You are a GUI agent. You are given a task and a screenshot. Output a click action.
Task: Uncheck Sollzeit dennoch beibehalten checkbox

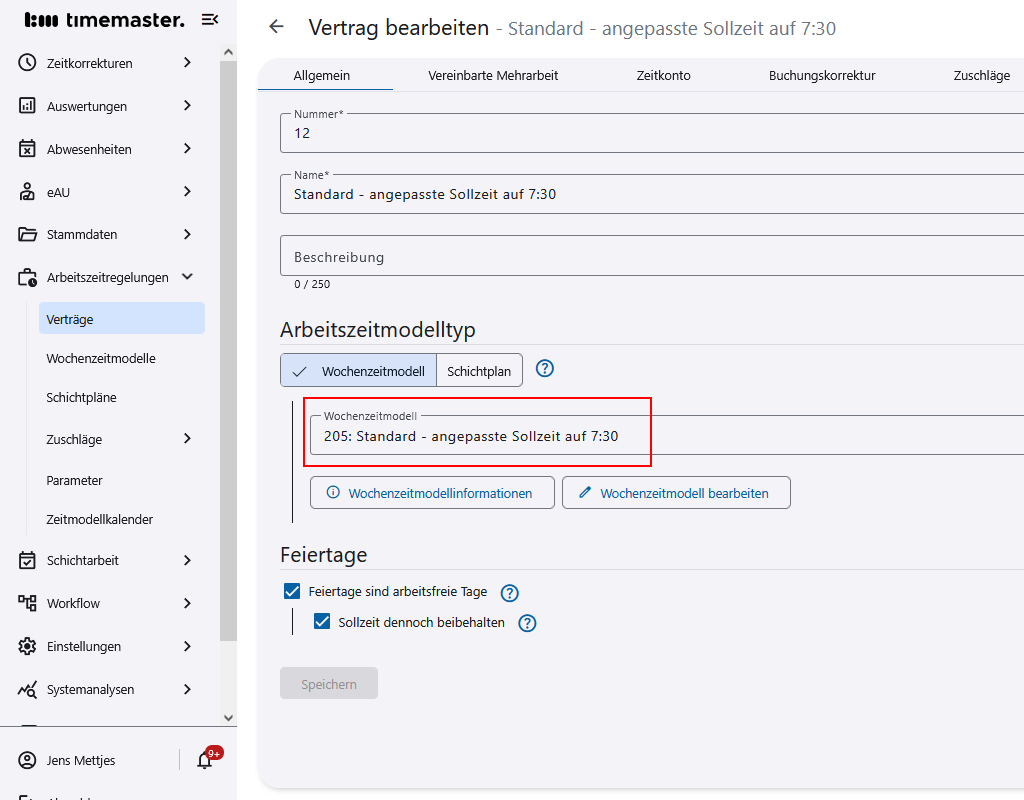coord(322,621)
